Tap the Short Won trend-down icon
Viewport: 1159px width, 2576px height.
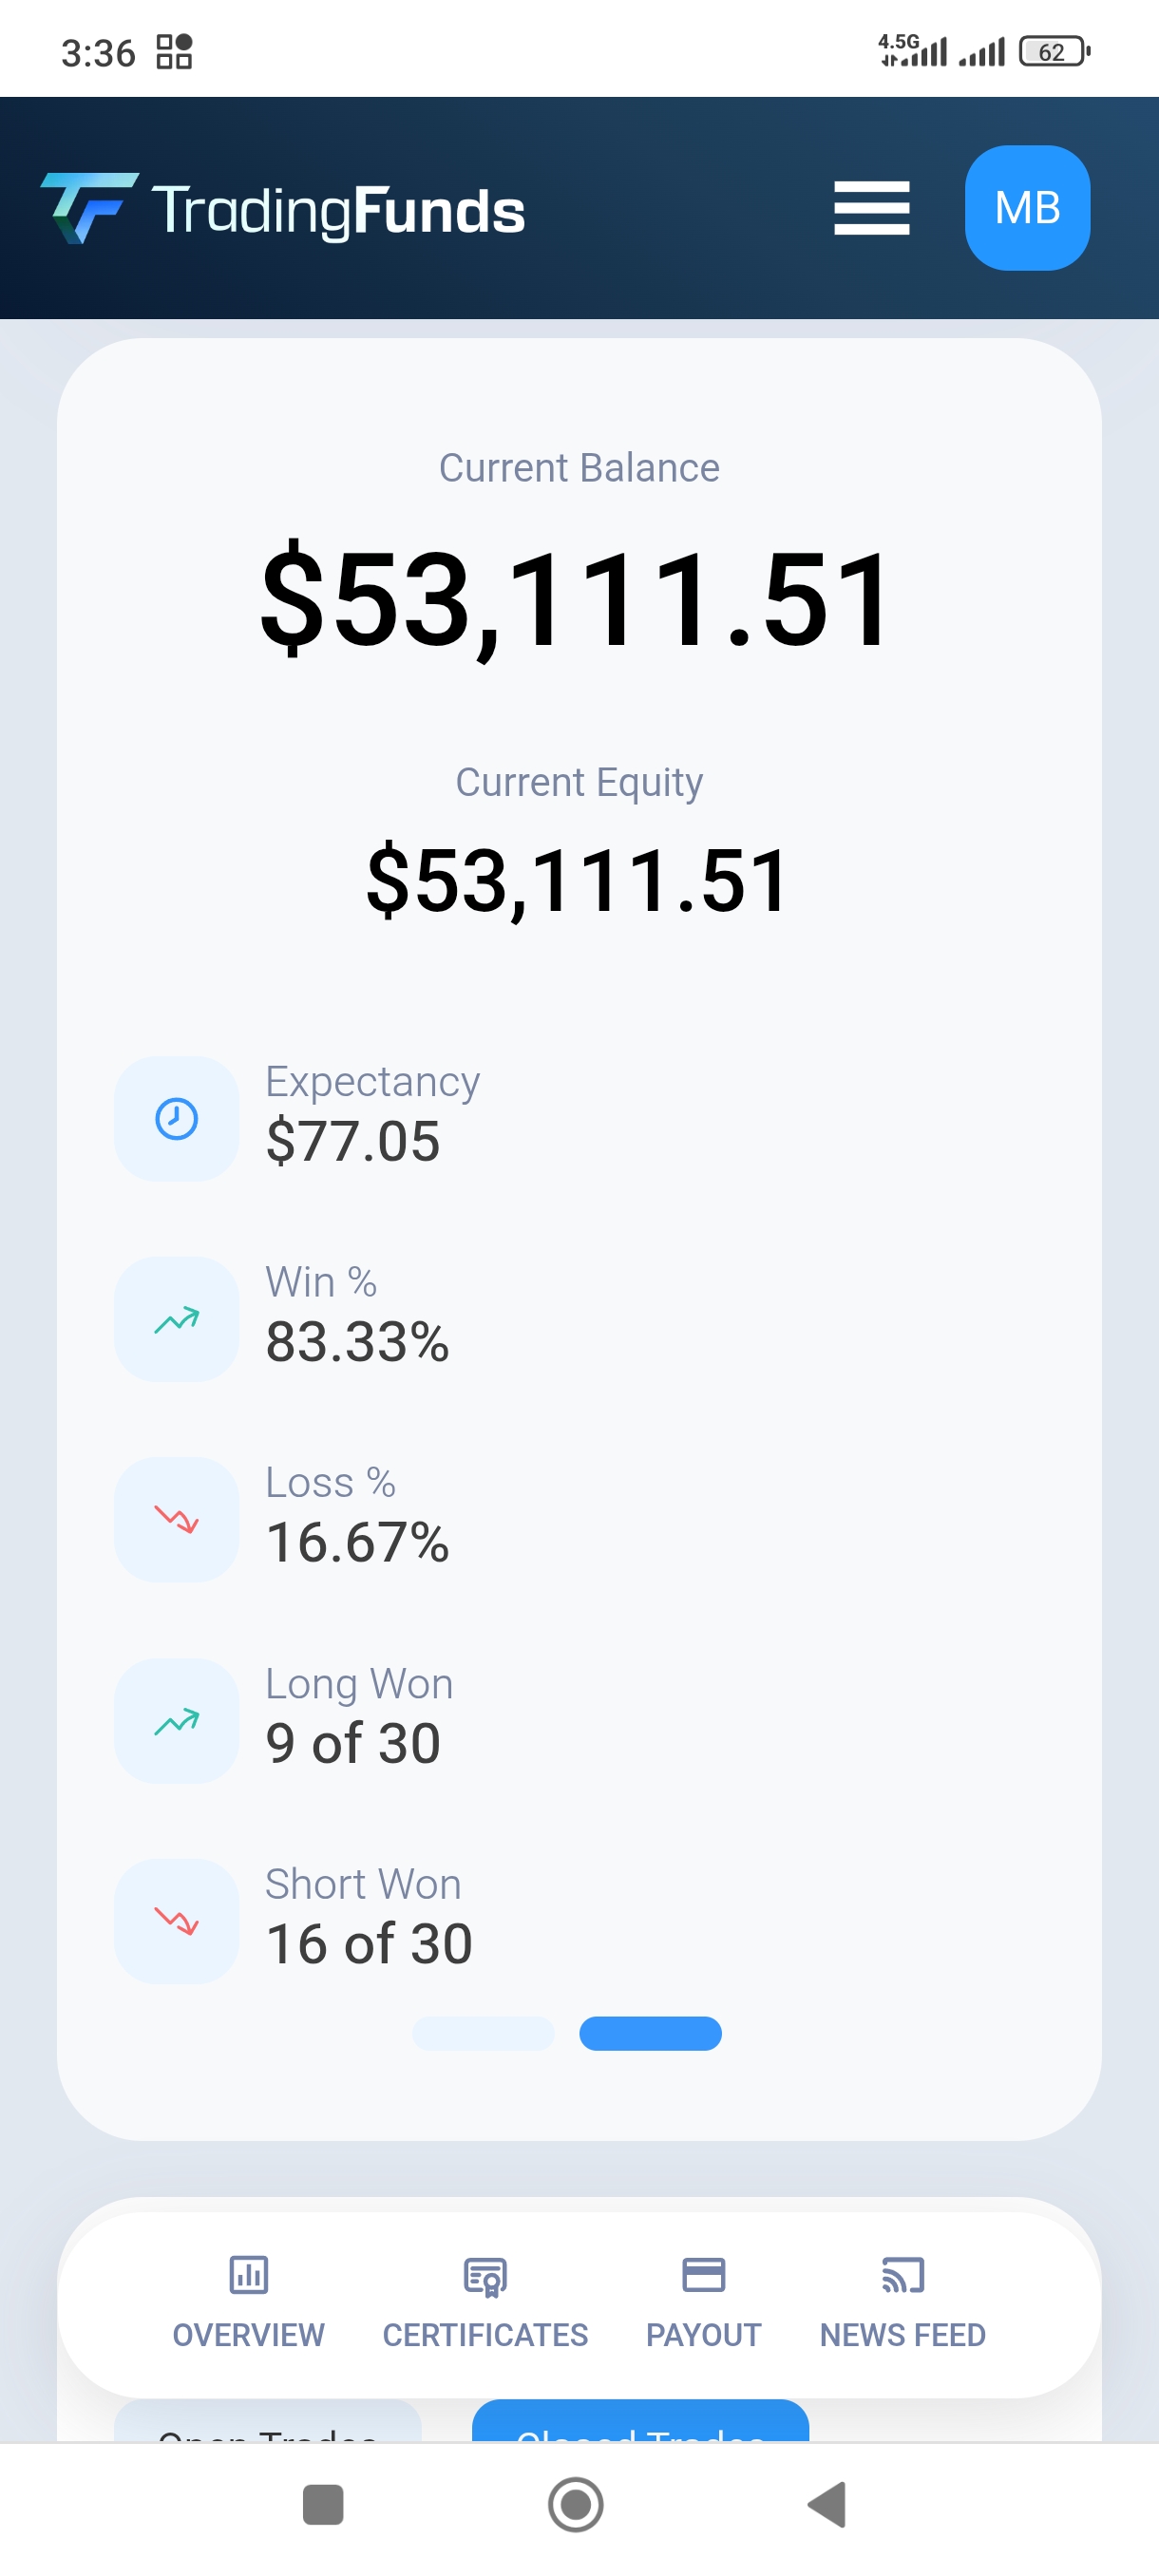point(177,1920)
